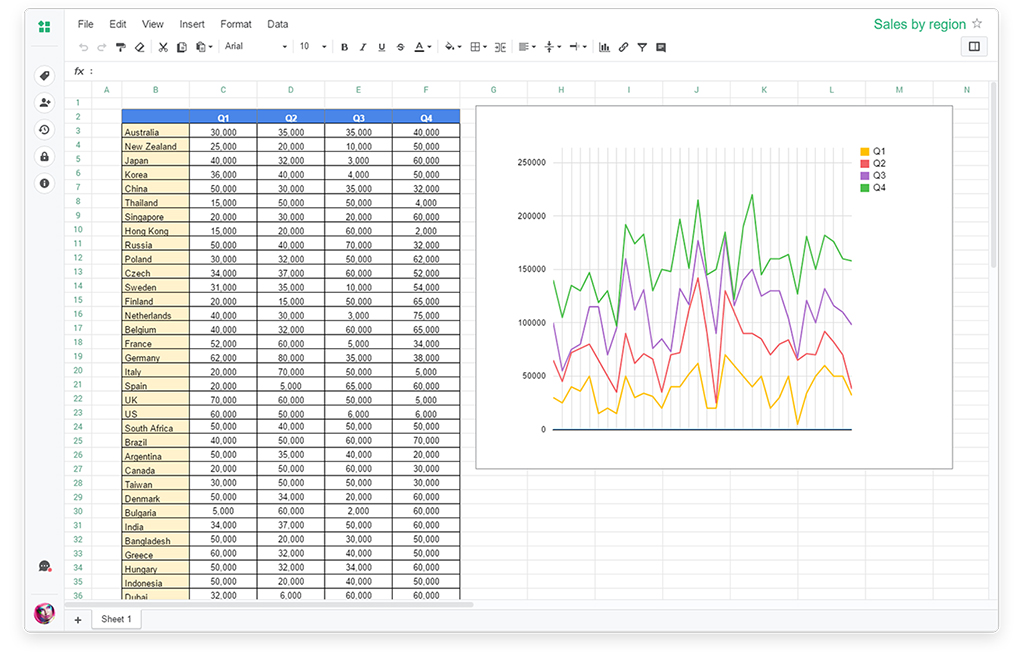
Task: Insert a hyperlink using the link icon
Action: tap(623, 47)
